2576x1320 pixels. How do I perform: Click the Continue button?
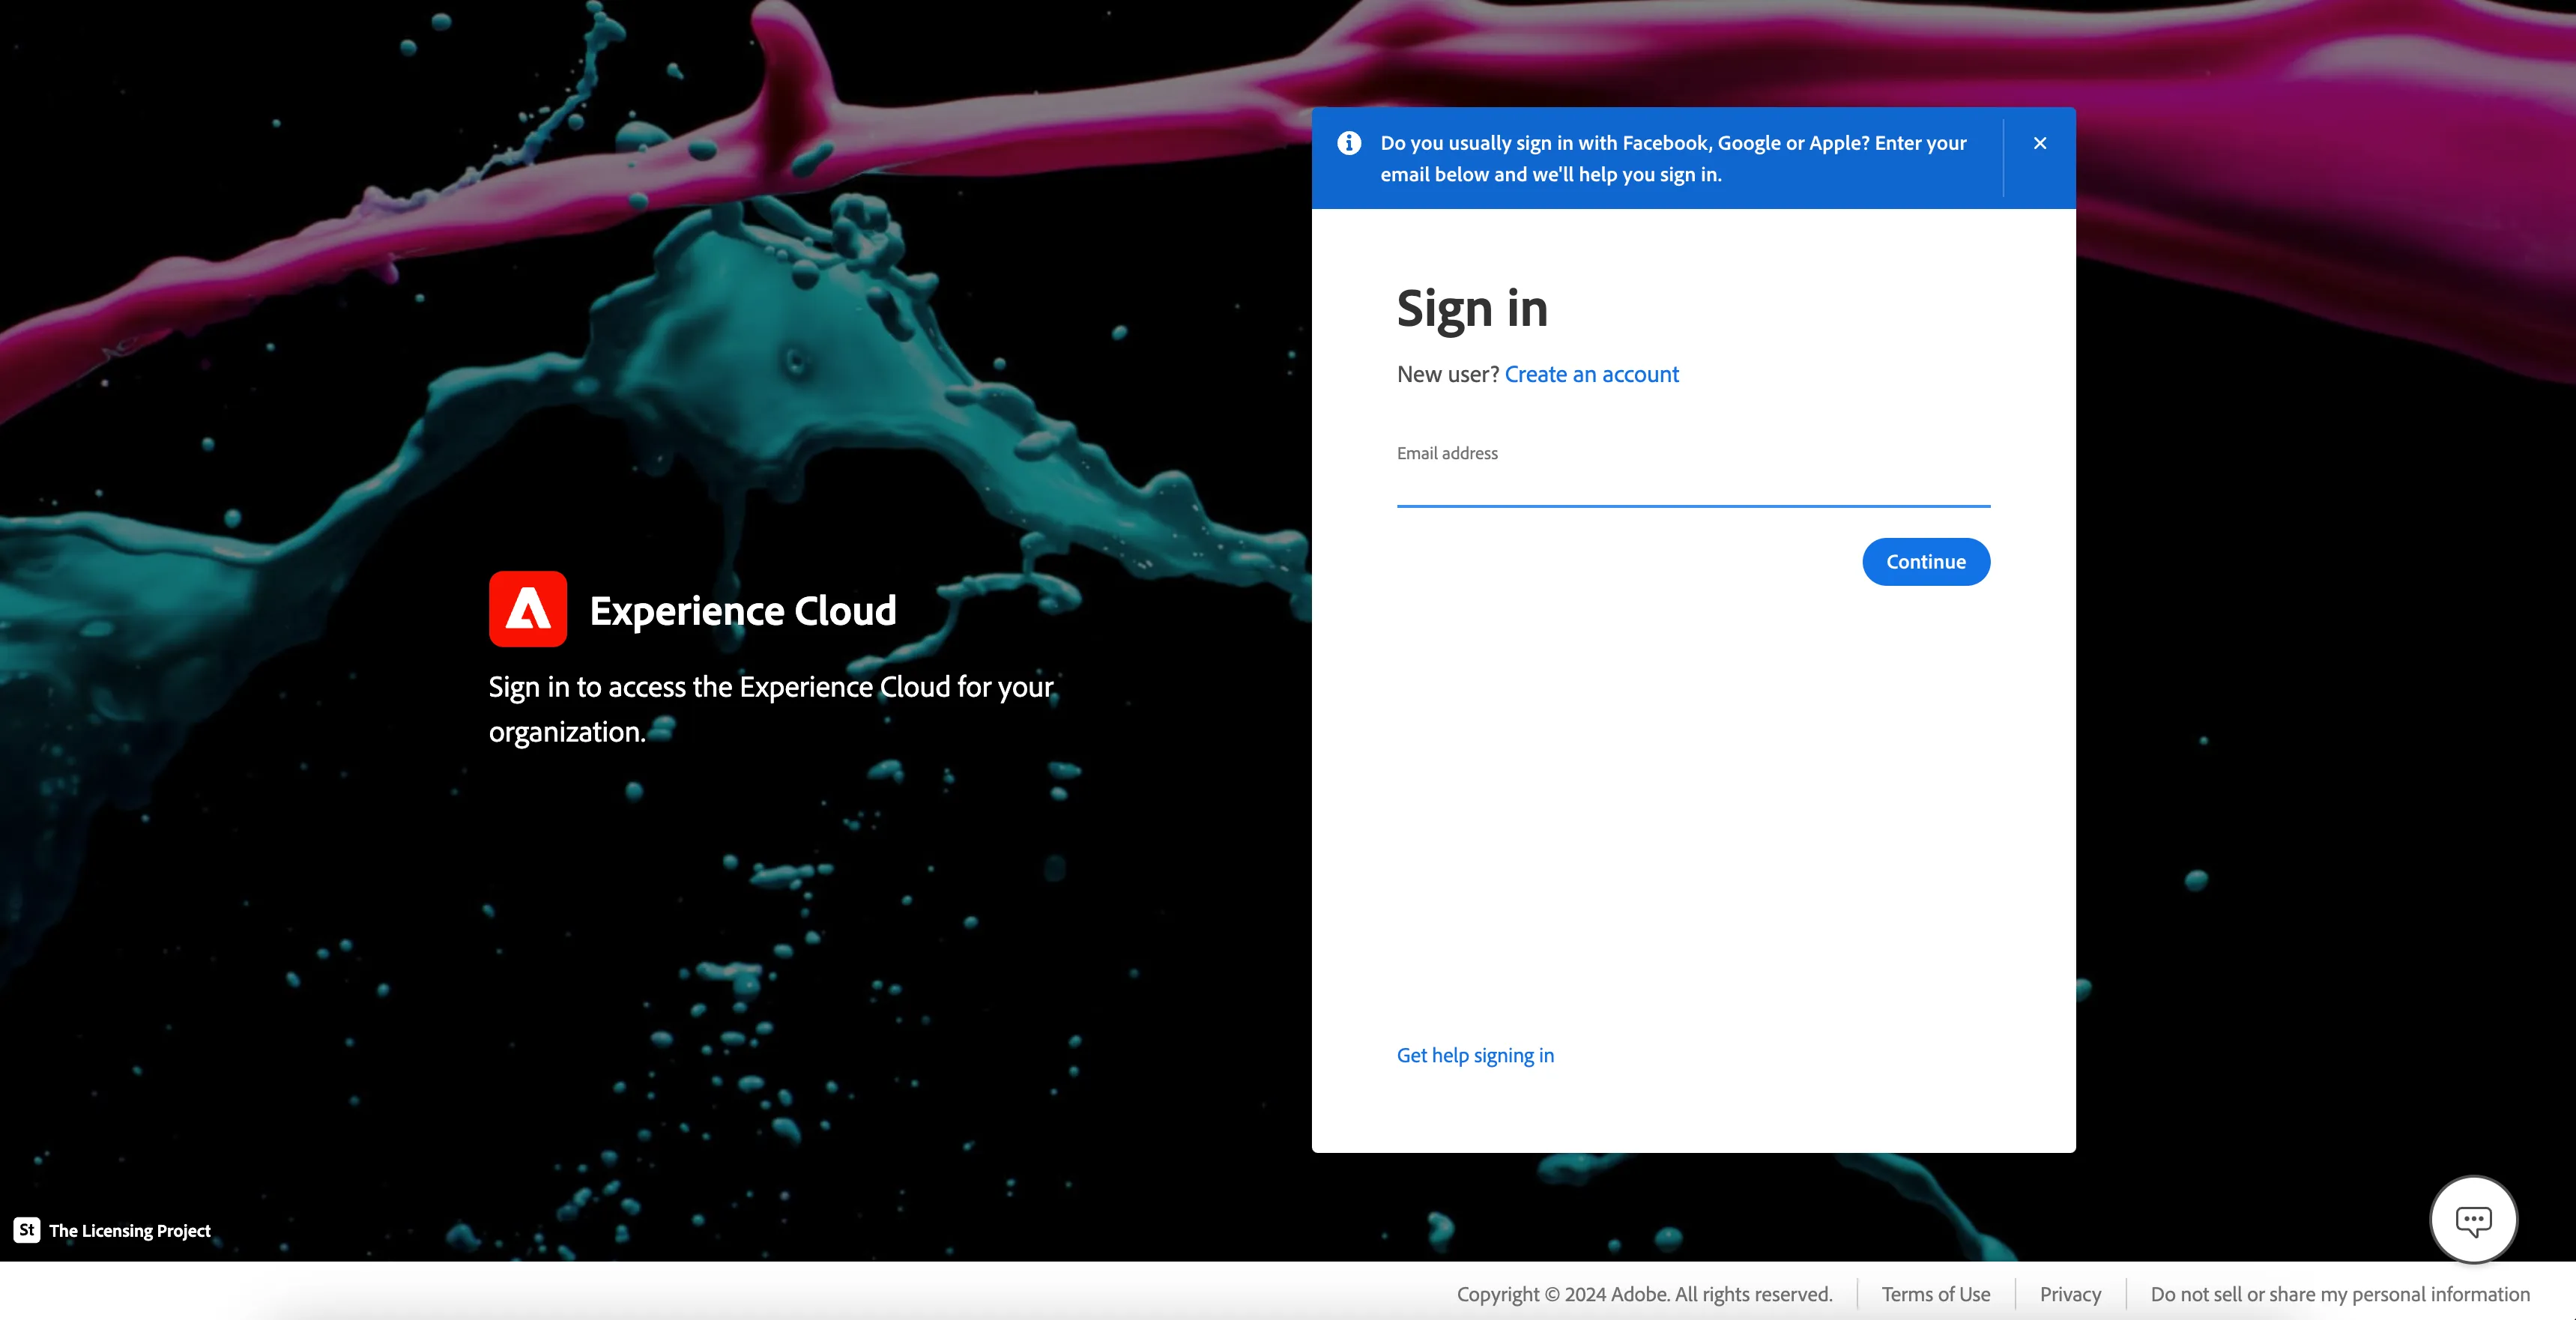(1926, 562)
